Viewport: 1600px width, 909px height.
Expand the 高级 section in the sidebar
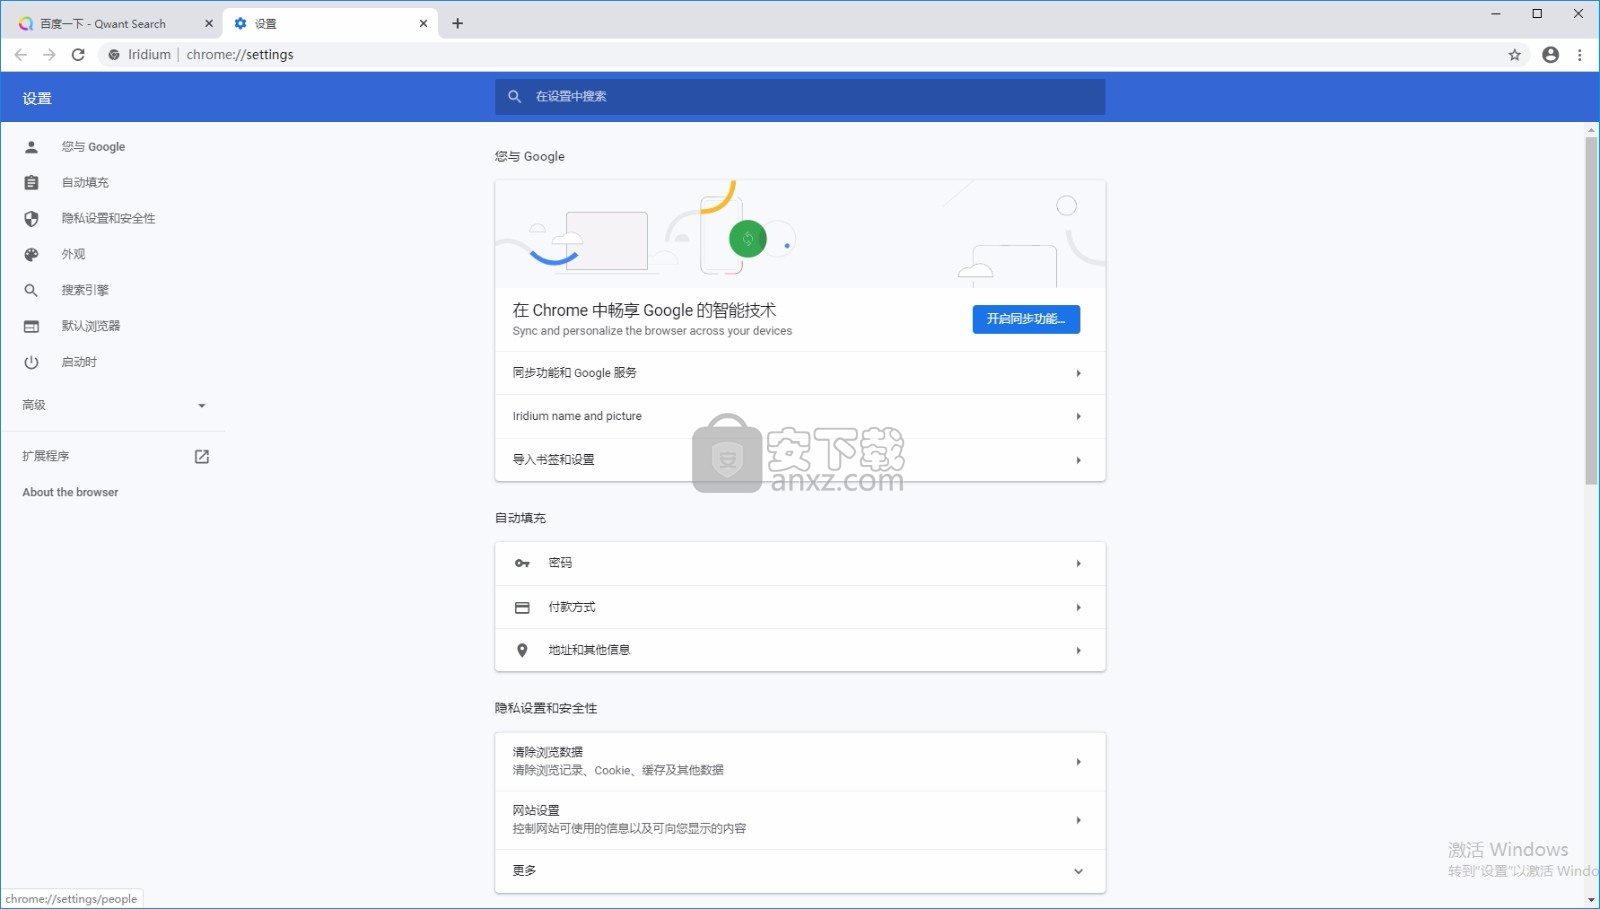coord(113,405)
